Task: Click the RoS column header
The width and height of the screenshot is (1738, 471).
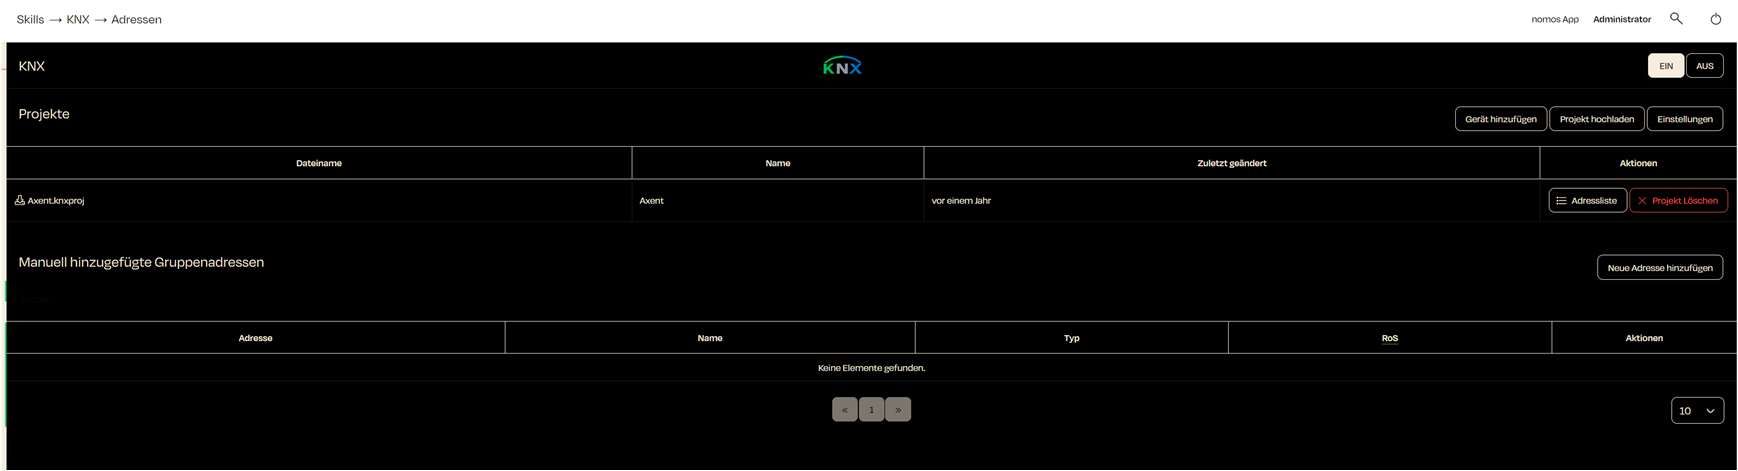Action: (1389, 338)
